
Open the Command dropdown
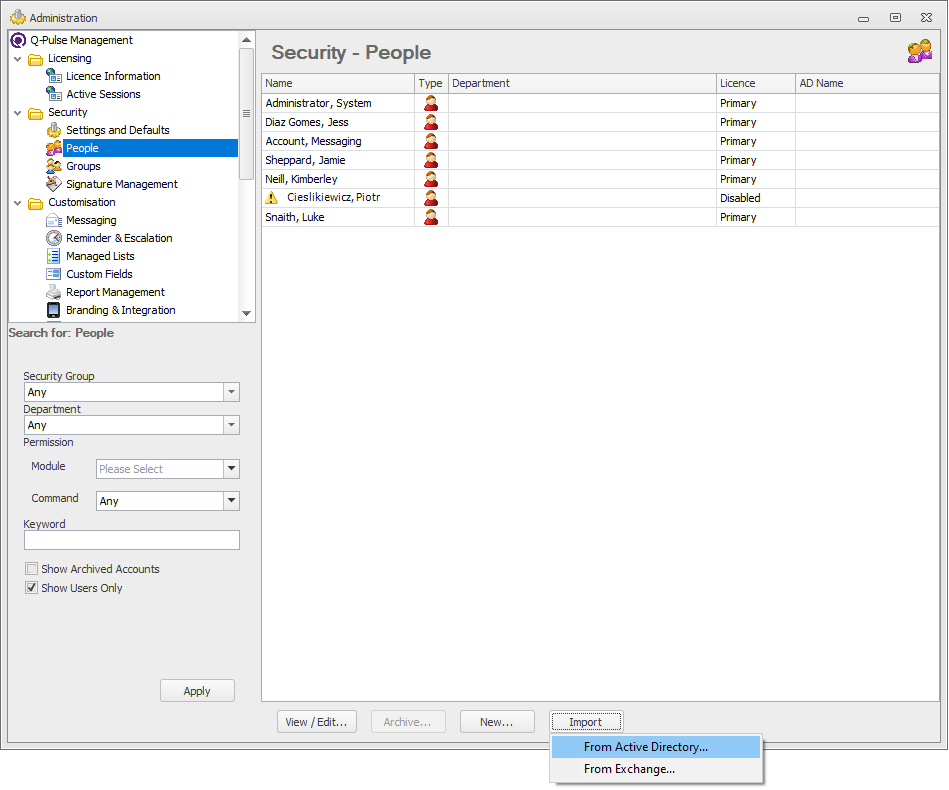pyautogui.click(x=231, y=501)
